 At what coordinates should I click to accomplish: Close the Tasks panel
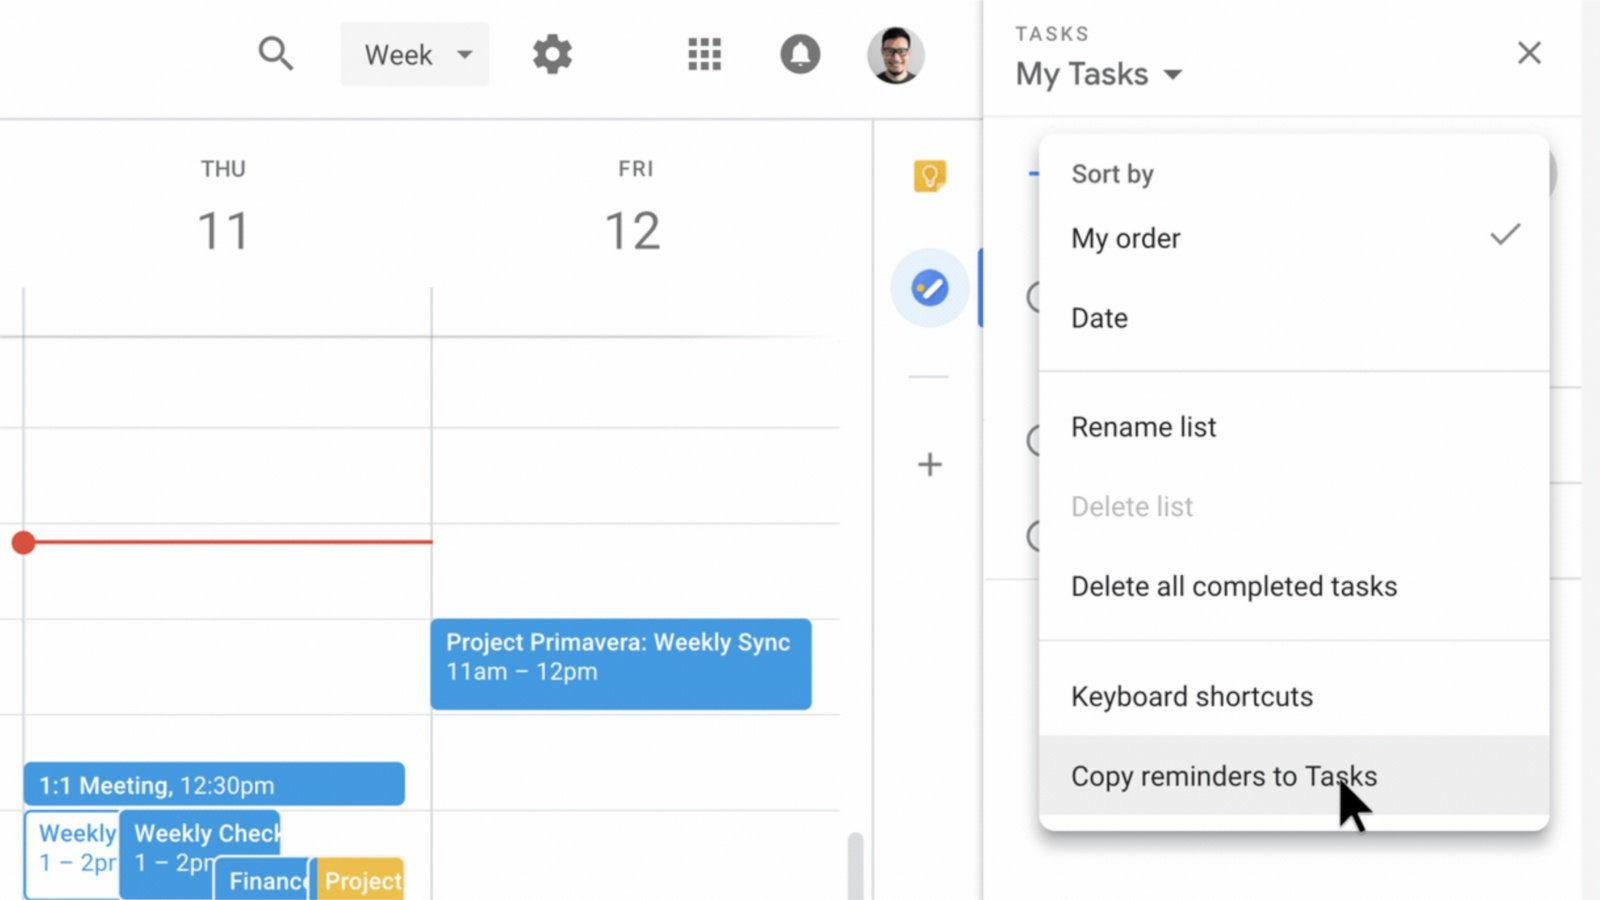(1528, 53)
